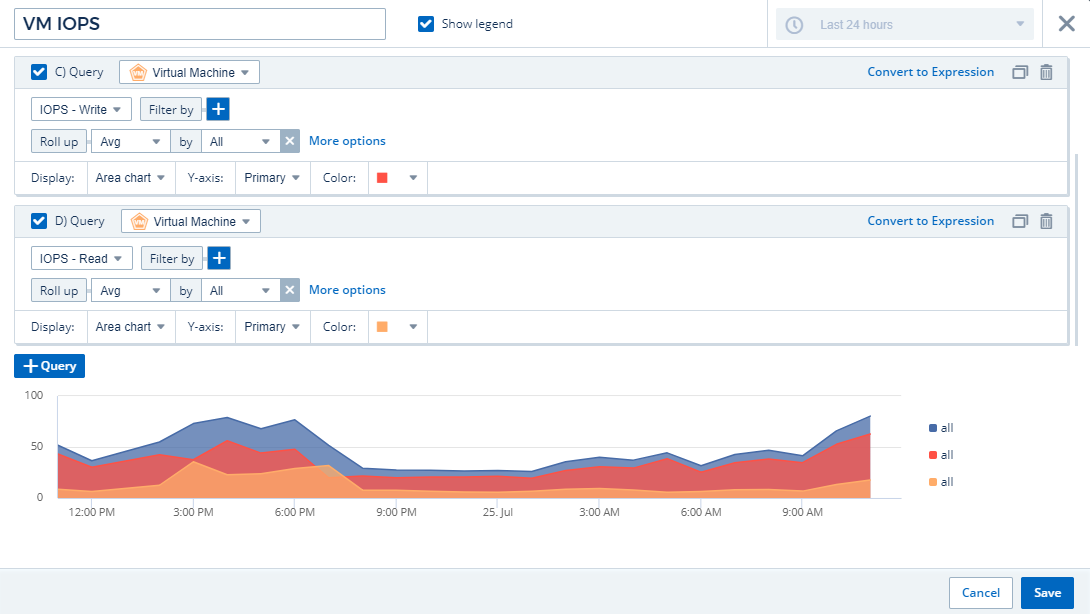Duplicate Query C using the copy icon

pos(1020,72)
